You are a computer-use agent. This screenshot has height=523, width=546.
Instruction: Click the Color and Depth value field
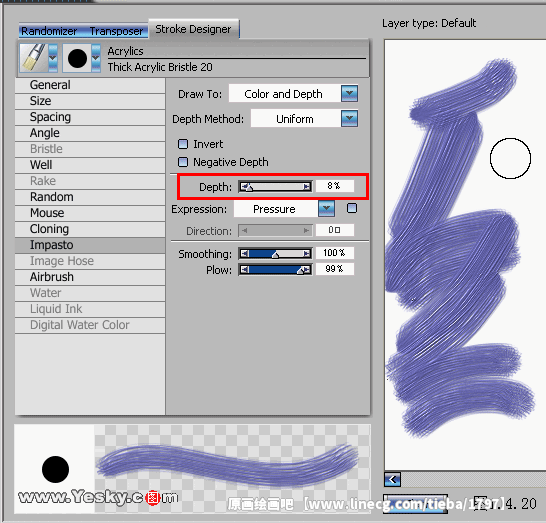284,94
